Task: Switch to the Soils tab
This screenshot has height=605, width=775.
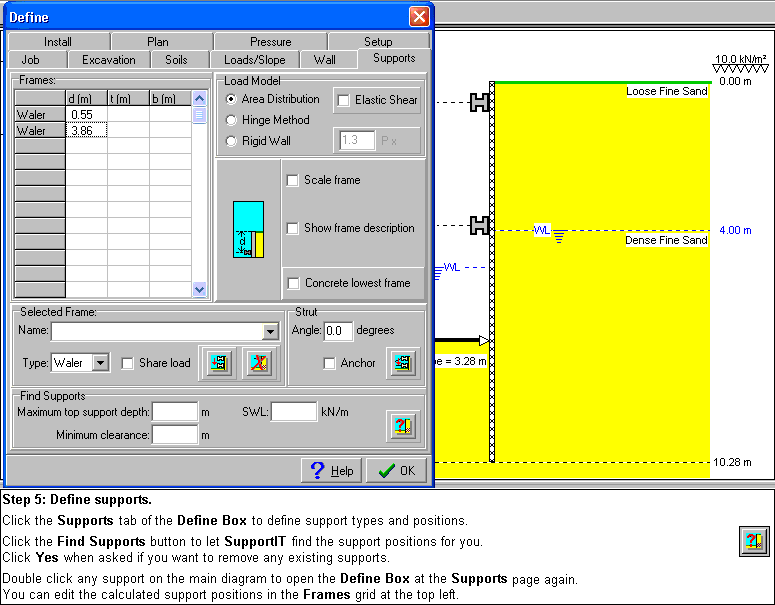Action: pos(176,60)
